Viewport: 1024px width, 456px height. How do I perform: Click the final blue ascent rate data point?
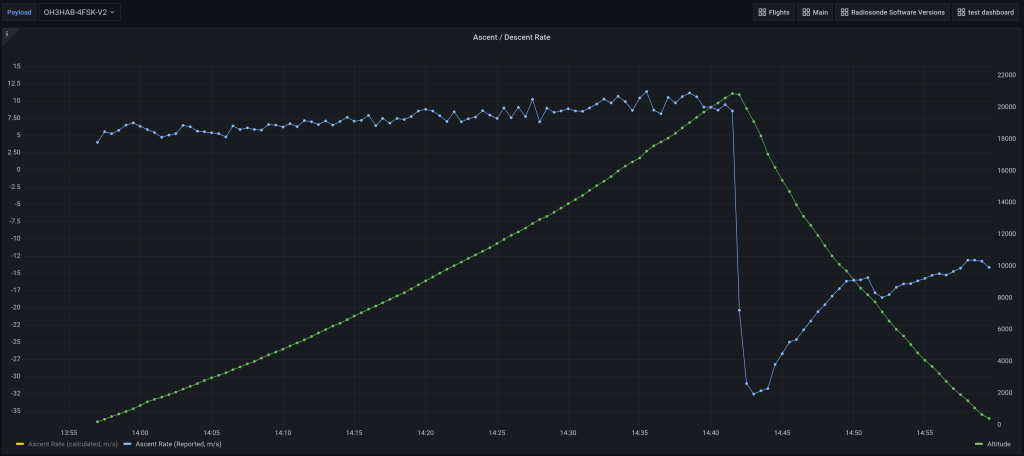989,267
